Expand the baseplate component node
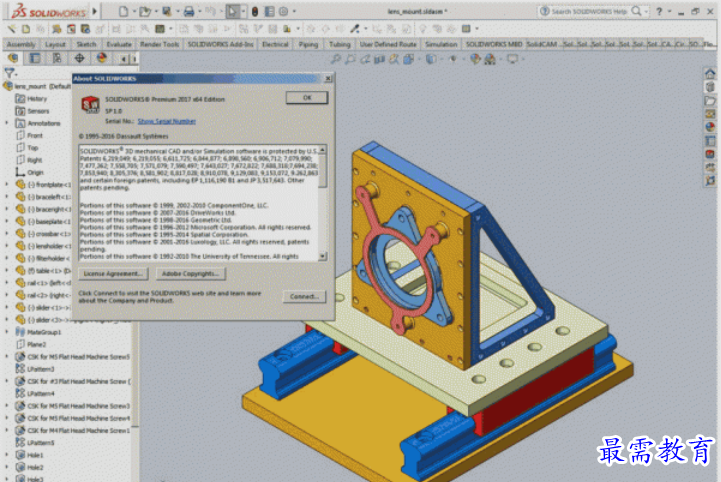This screenshot has width=721, height=482. [x=7, y=221]
